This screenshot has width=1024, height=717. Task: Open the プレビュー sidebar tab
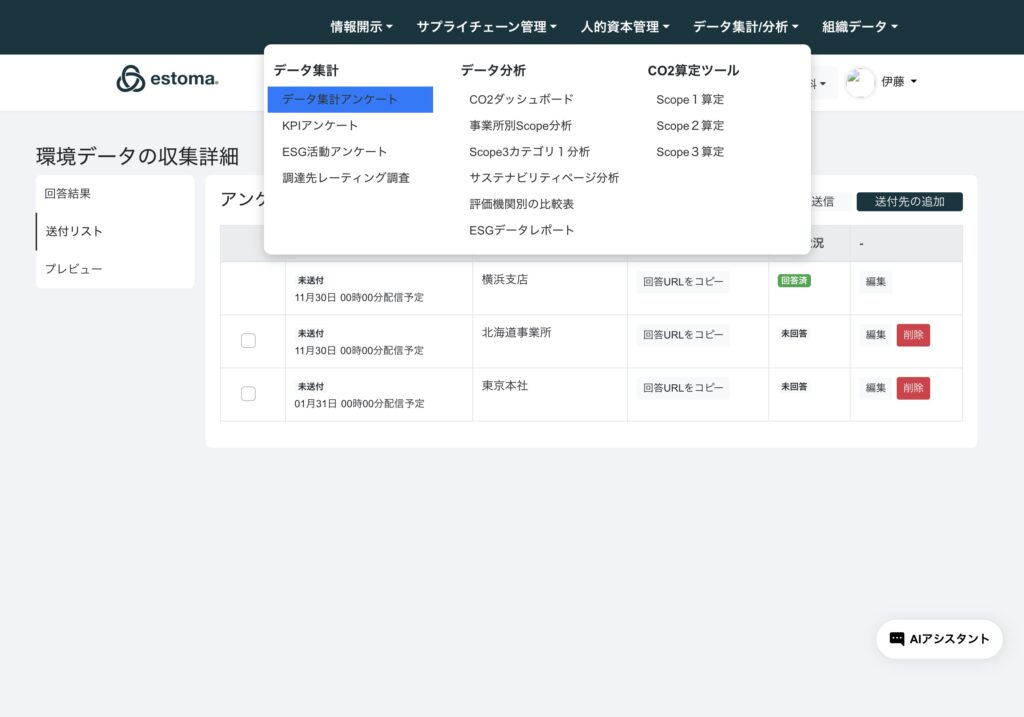point(73,269)
